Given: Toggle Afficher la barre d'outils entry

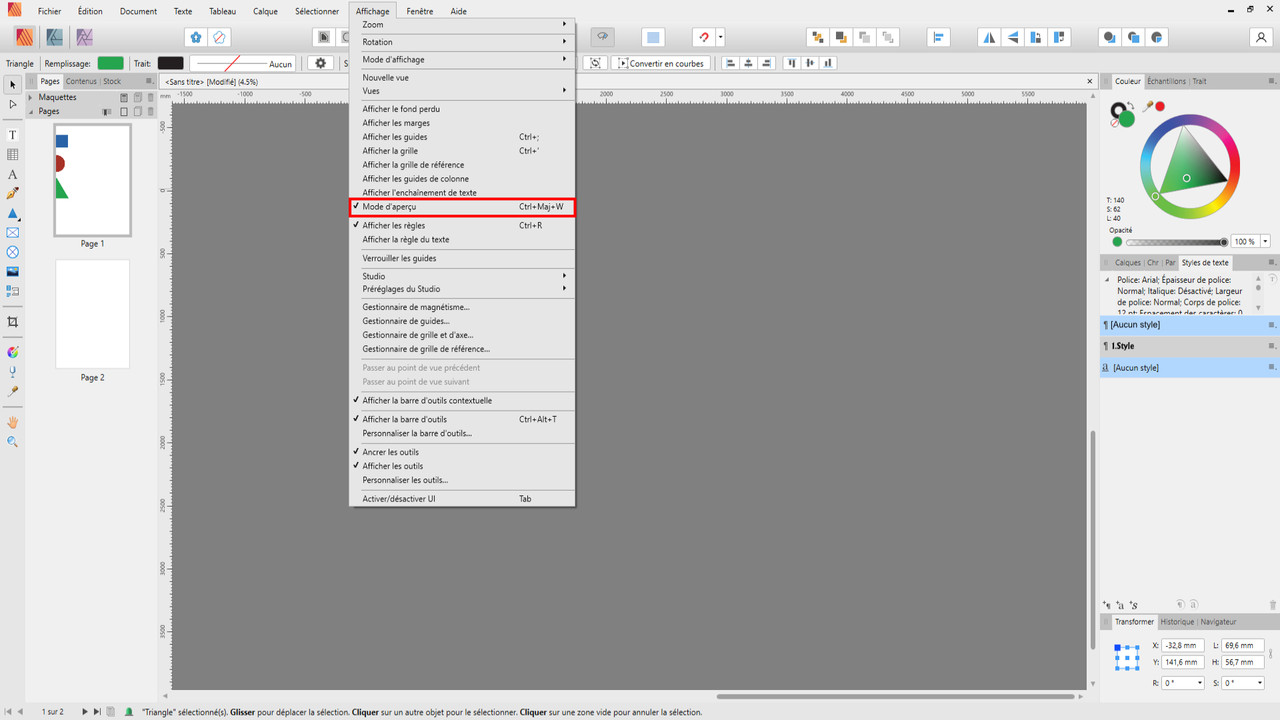Looking at the screenshot, I should pos(462,420).
